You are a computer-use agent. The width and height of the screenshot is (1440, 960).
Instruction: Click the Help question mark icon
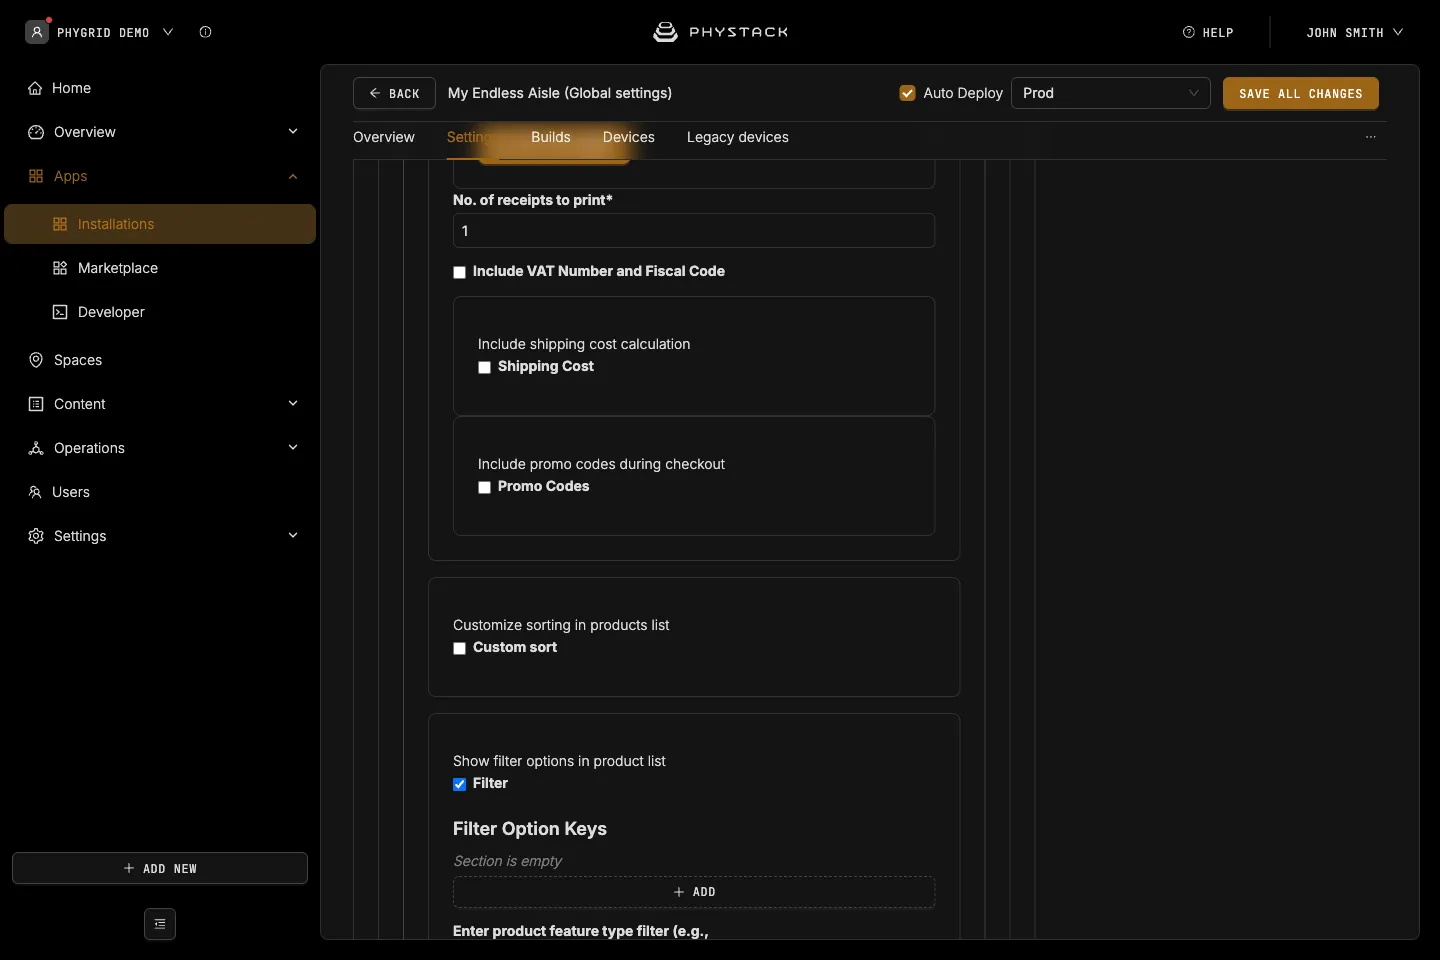1189,32
